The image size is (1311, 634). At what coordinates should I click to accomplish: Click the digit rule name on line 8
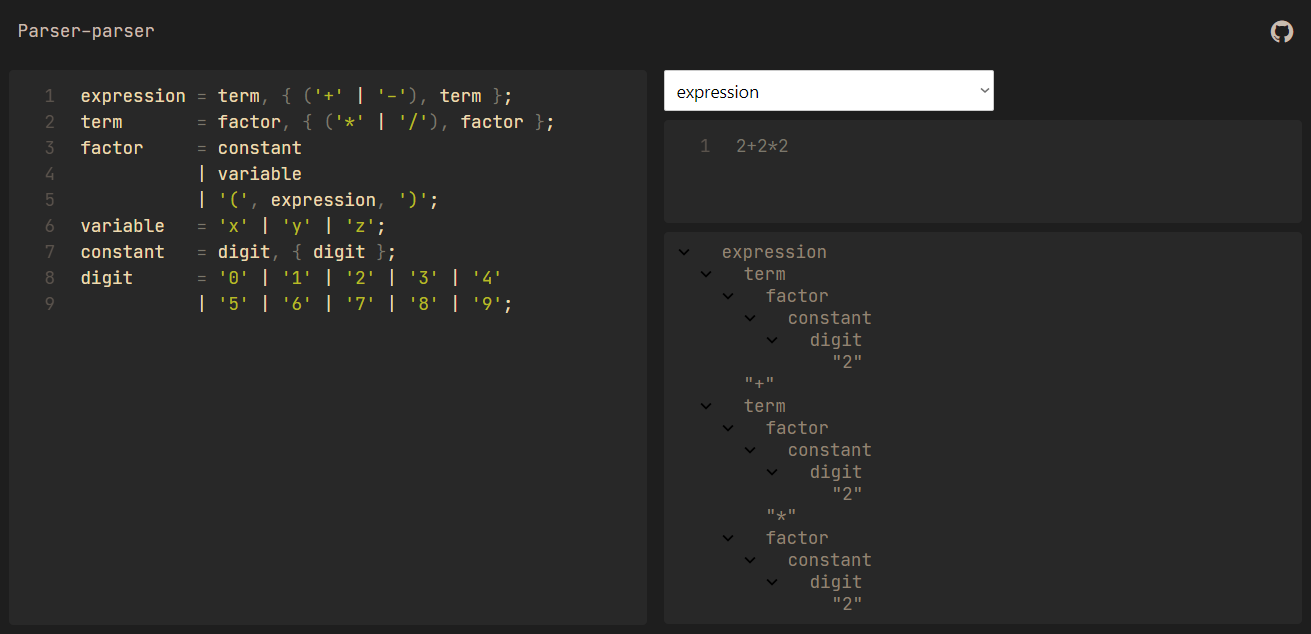click(x=106, y=278)
